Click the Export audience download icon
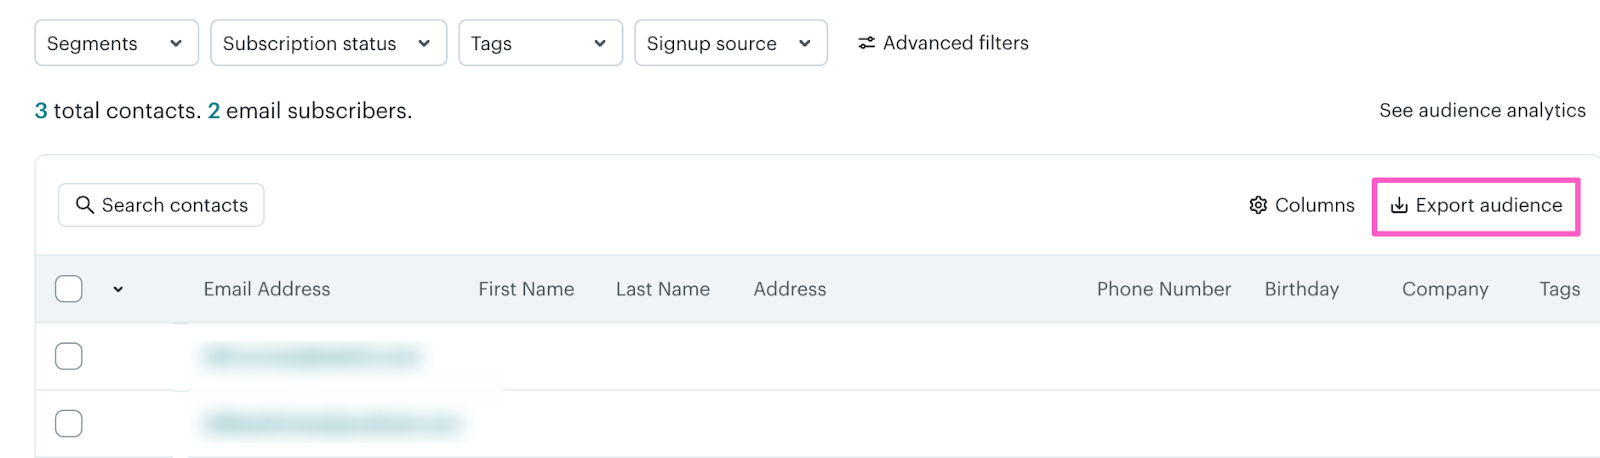This screenshot has width=1600, height=458. 1399,205
